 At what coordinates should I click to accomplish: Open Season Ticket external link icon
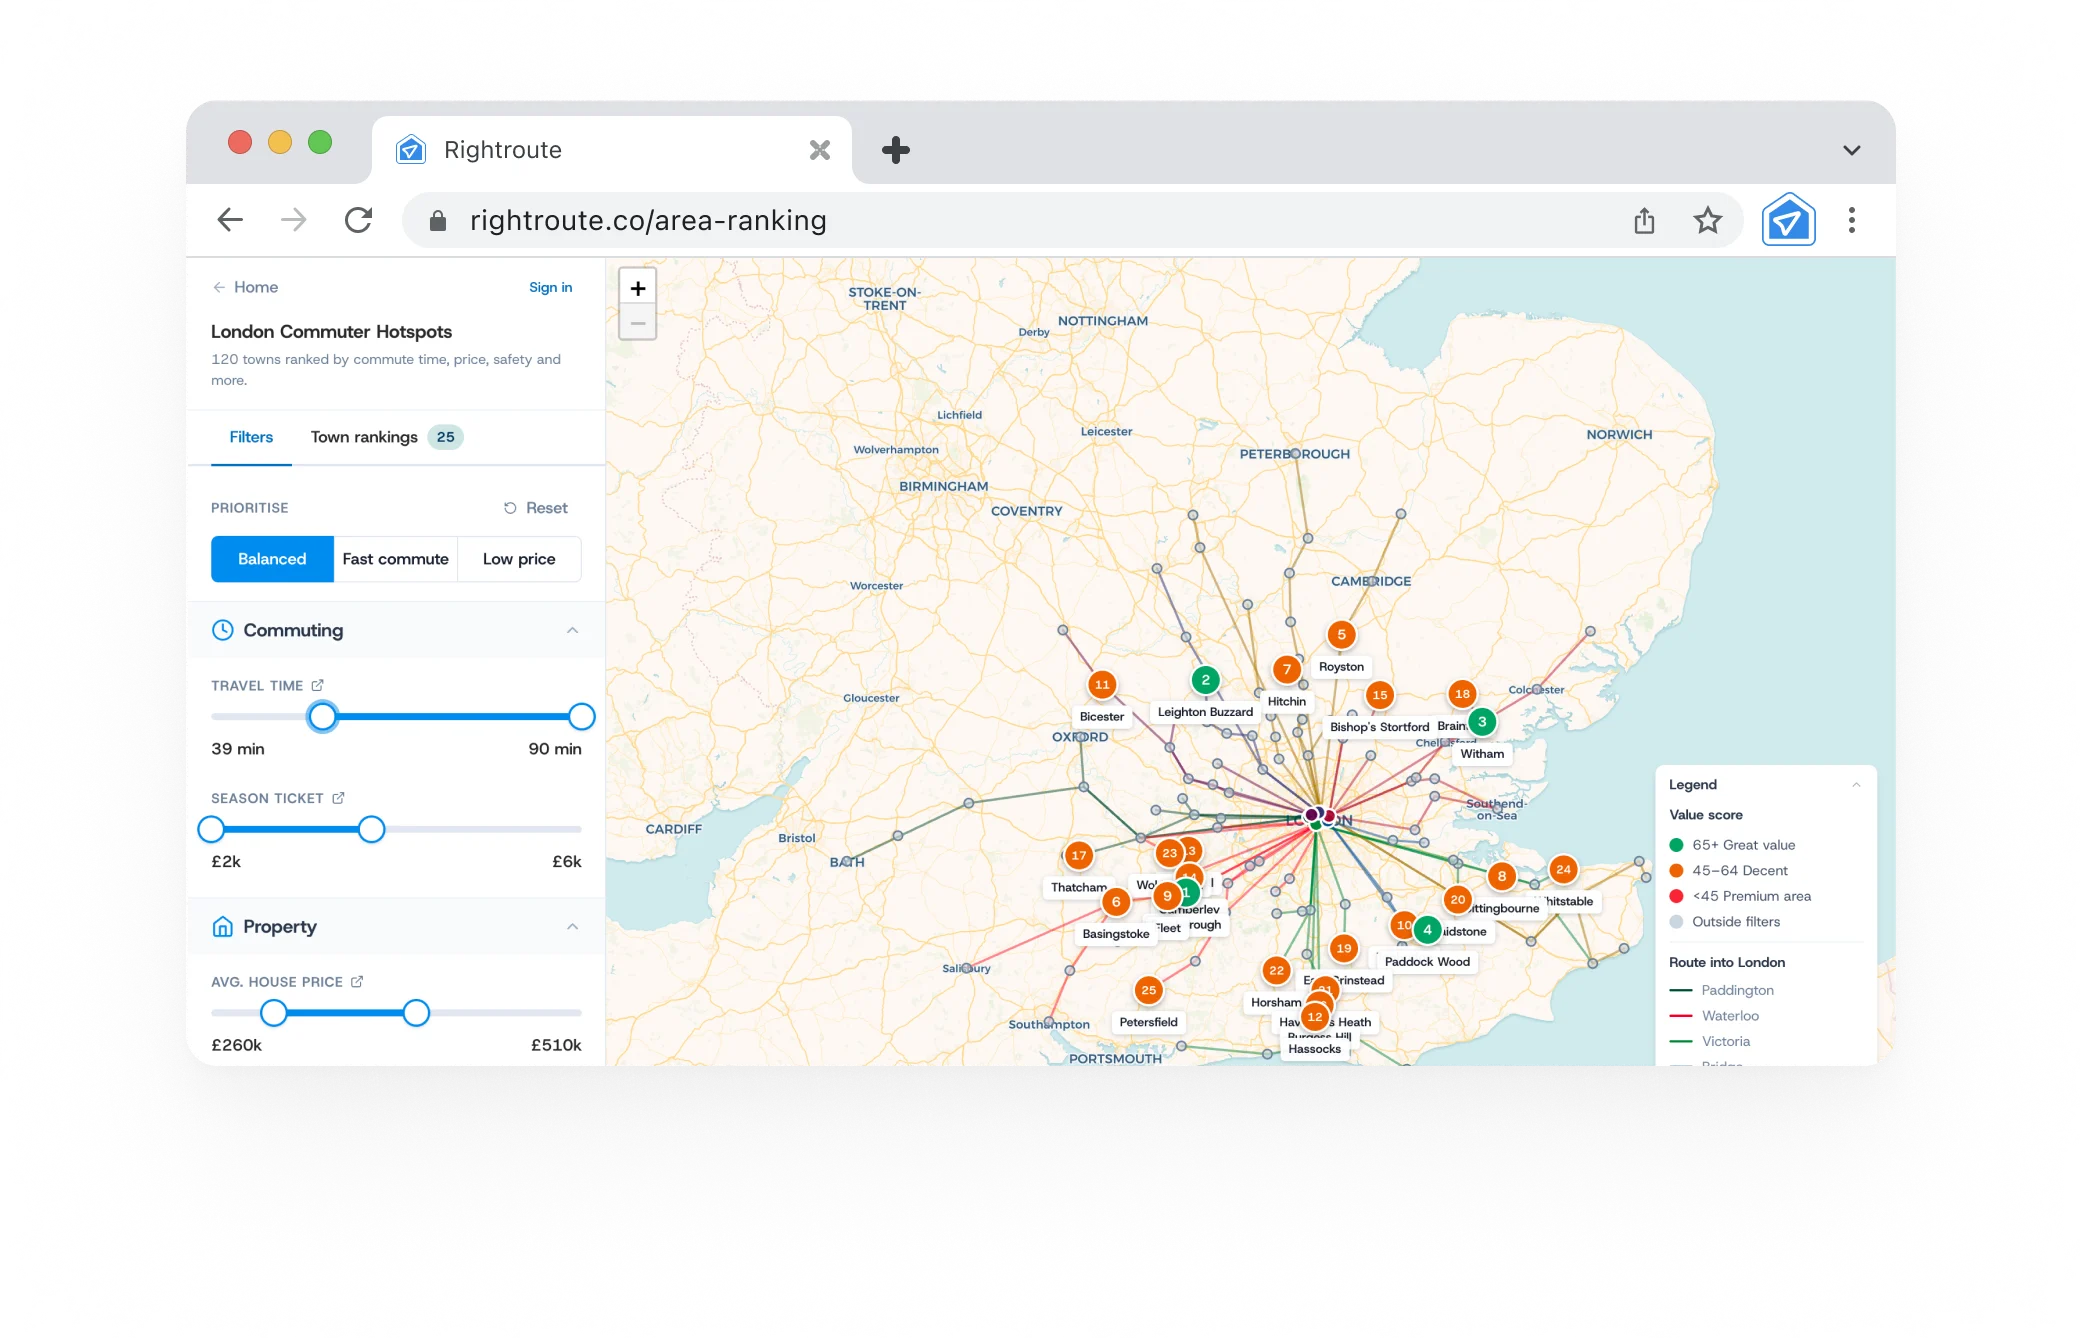[338, 798]
